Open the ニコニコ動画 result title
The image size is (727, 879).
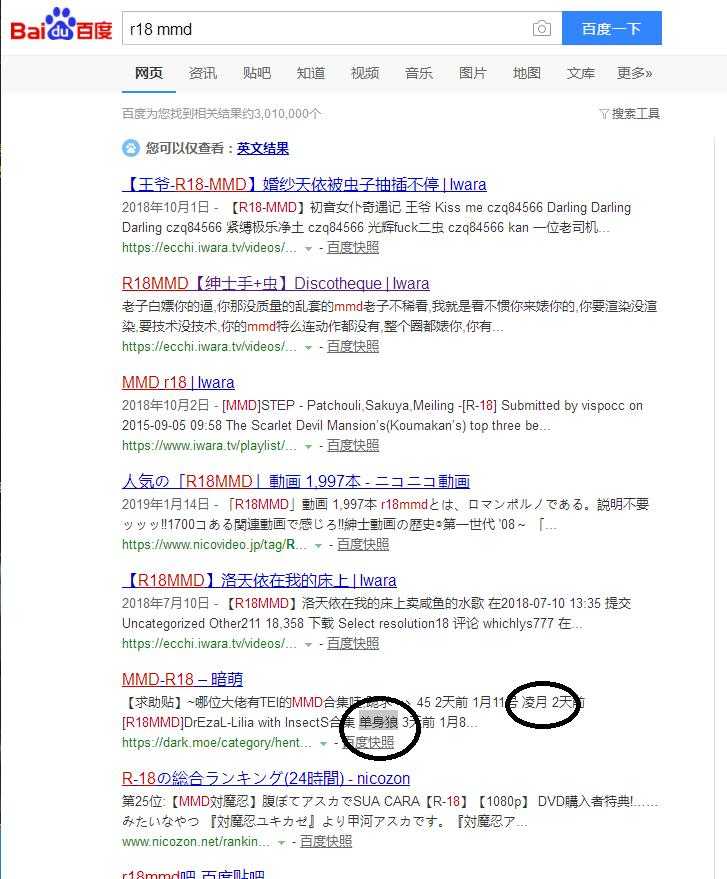click(296, 481)
